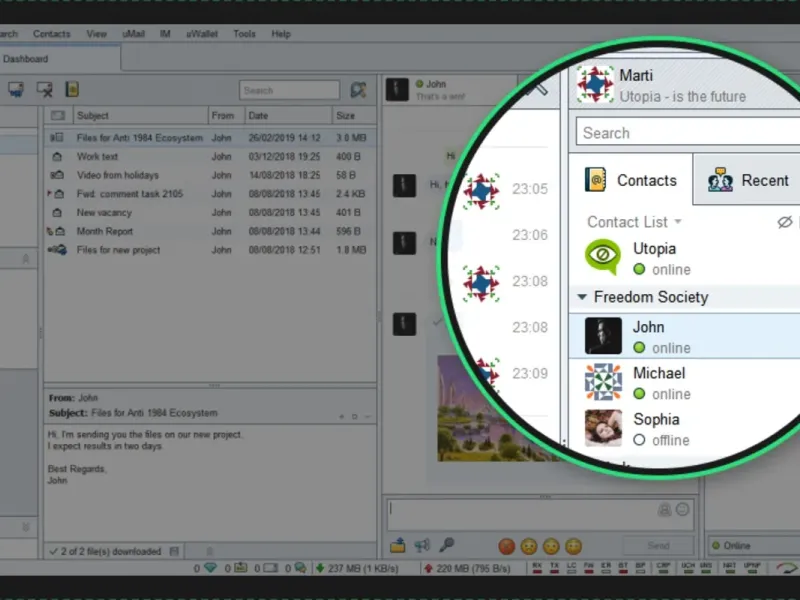Screen dimensions: 800x600
Task: Click the status bar chat bubbles icon
Action: [301, 568]
